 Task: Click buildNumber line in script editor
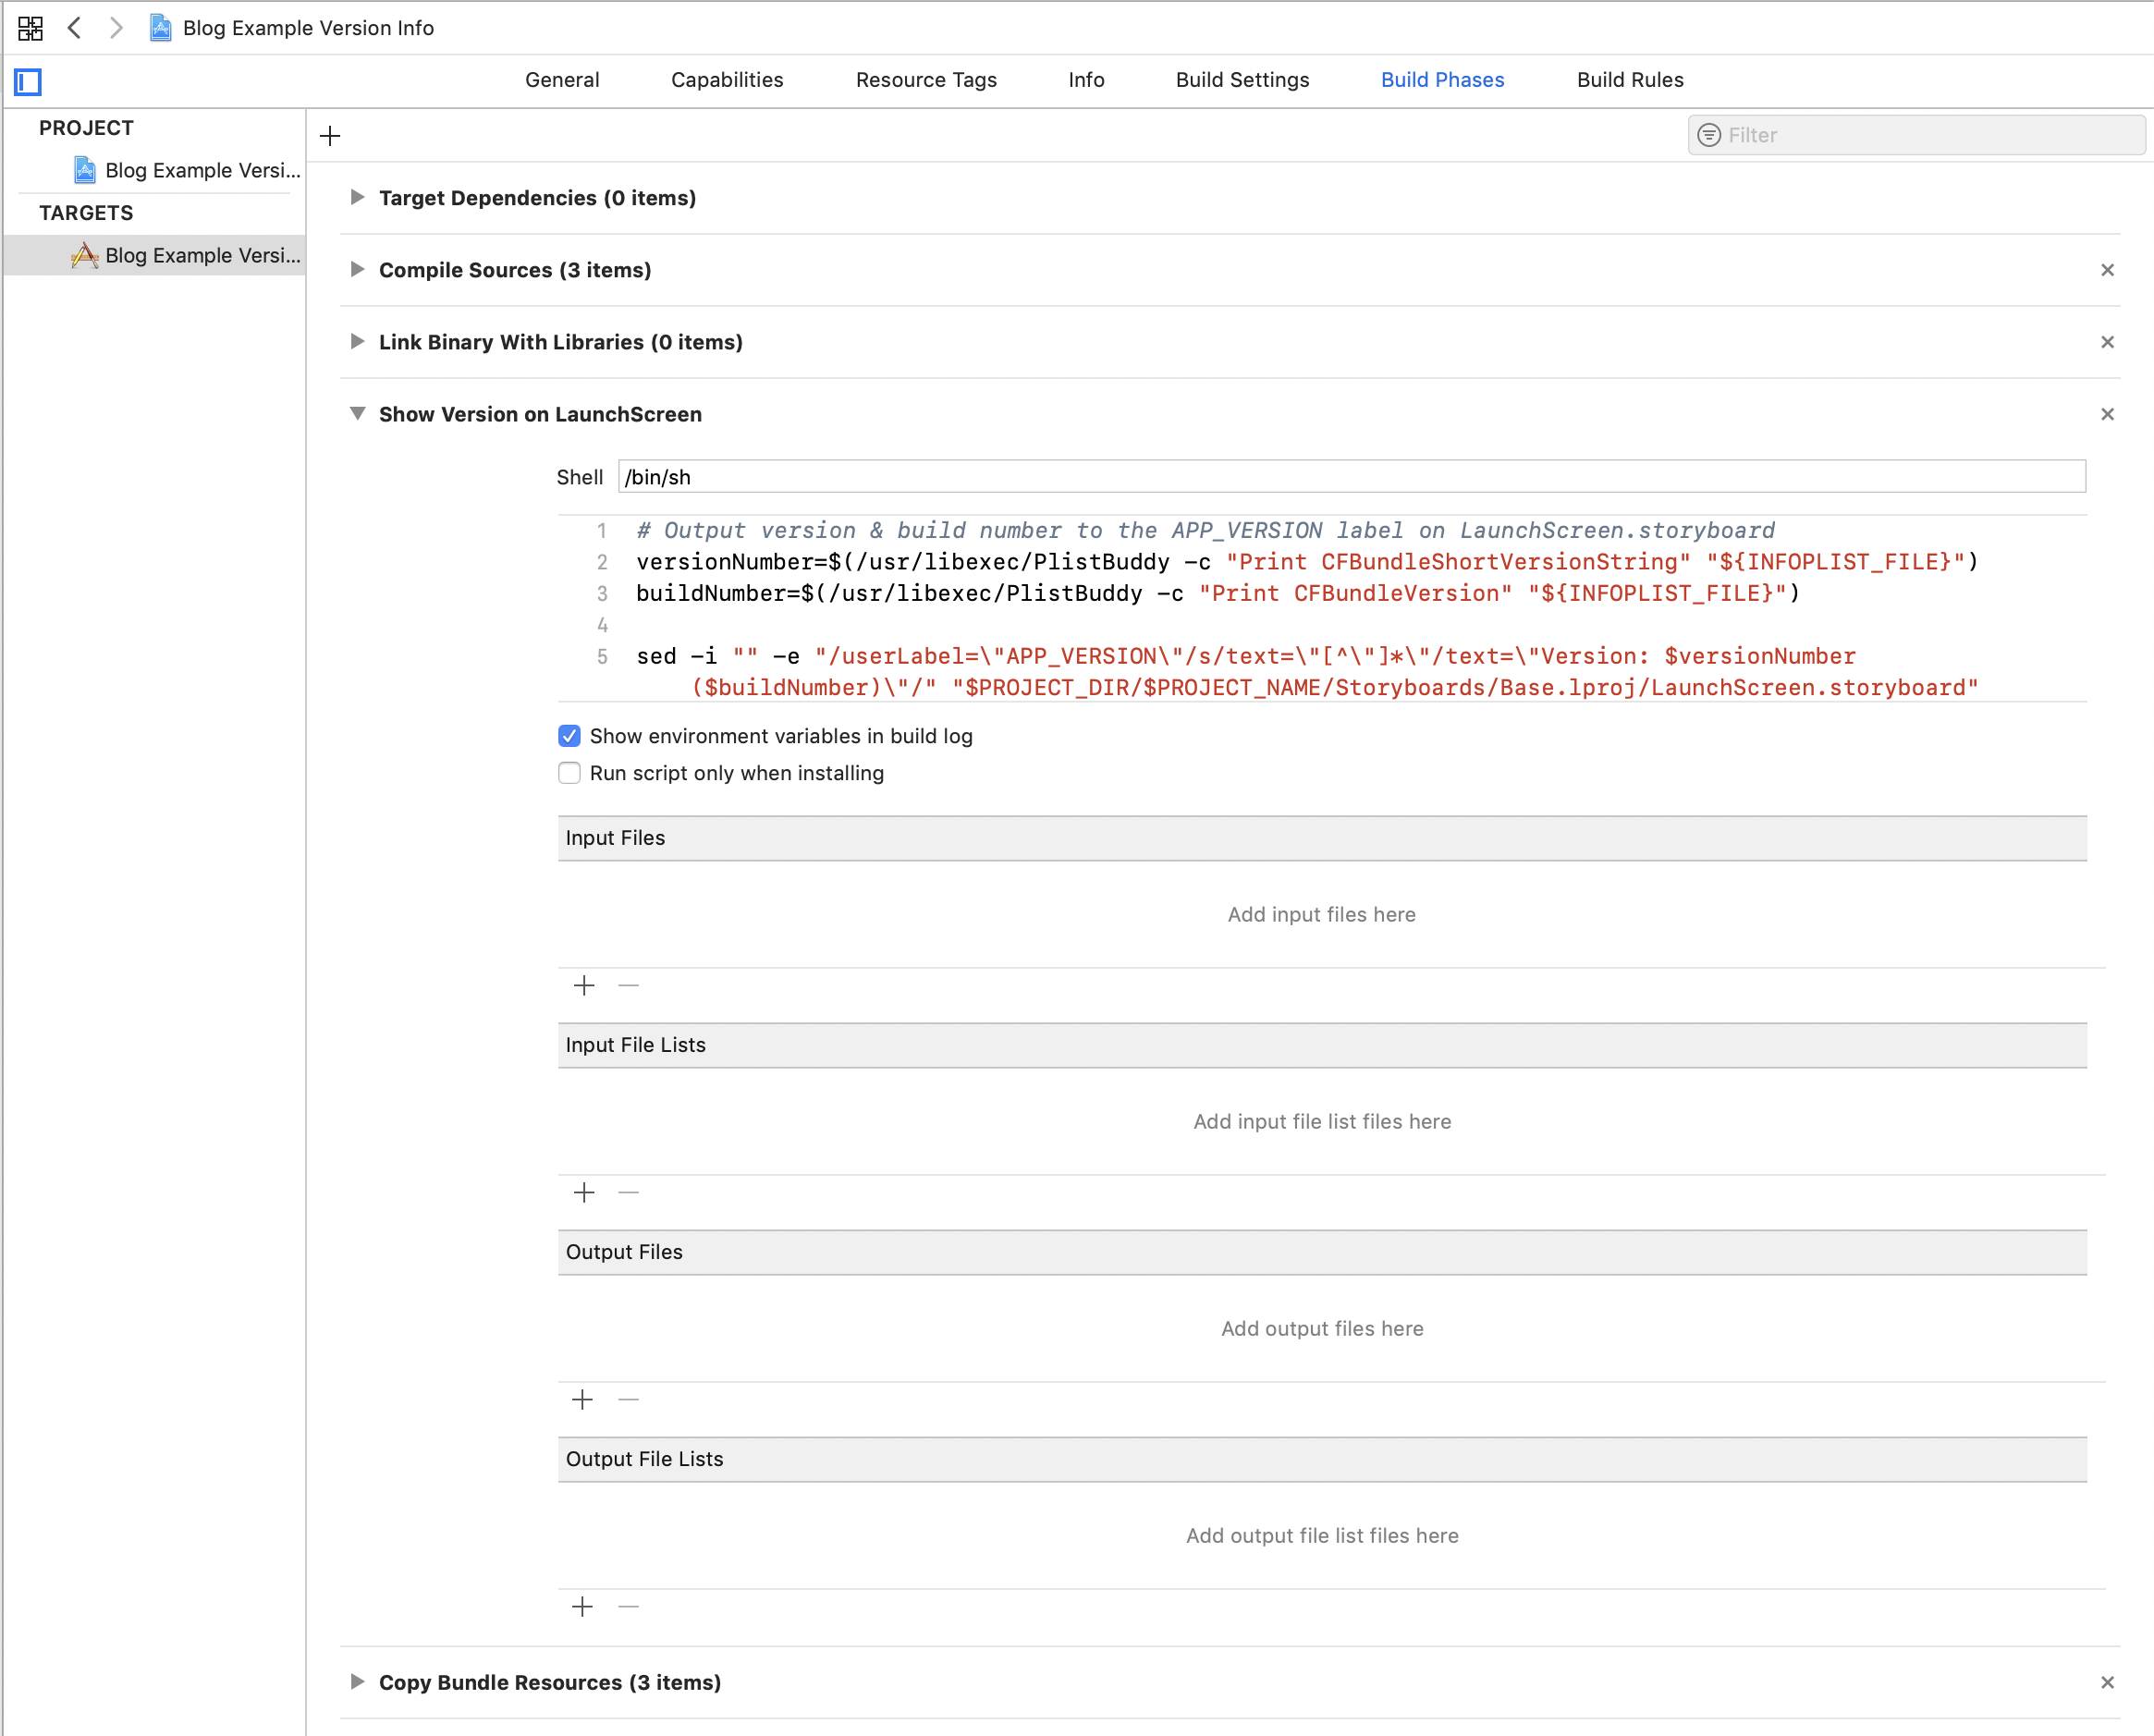[1218, 593]
